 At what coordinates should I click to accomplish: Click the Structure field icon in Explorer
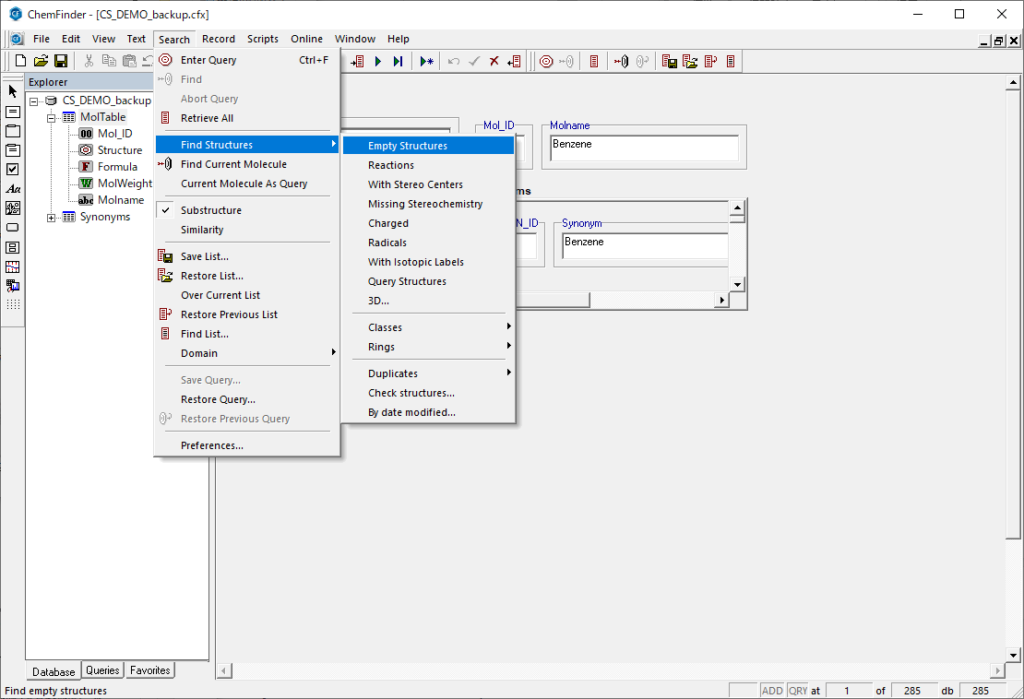pyautogui.click(x=86, y=150)
